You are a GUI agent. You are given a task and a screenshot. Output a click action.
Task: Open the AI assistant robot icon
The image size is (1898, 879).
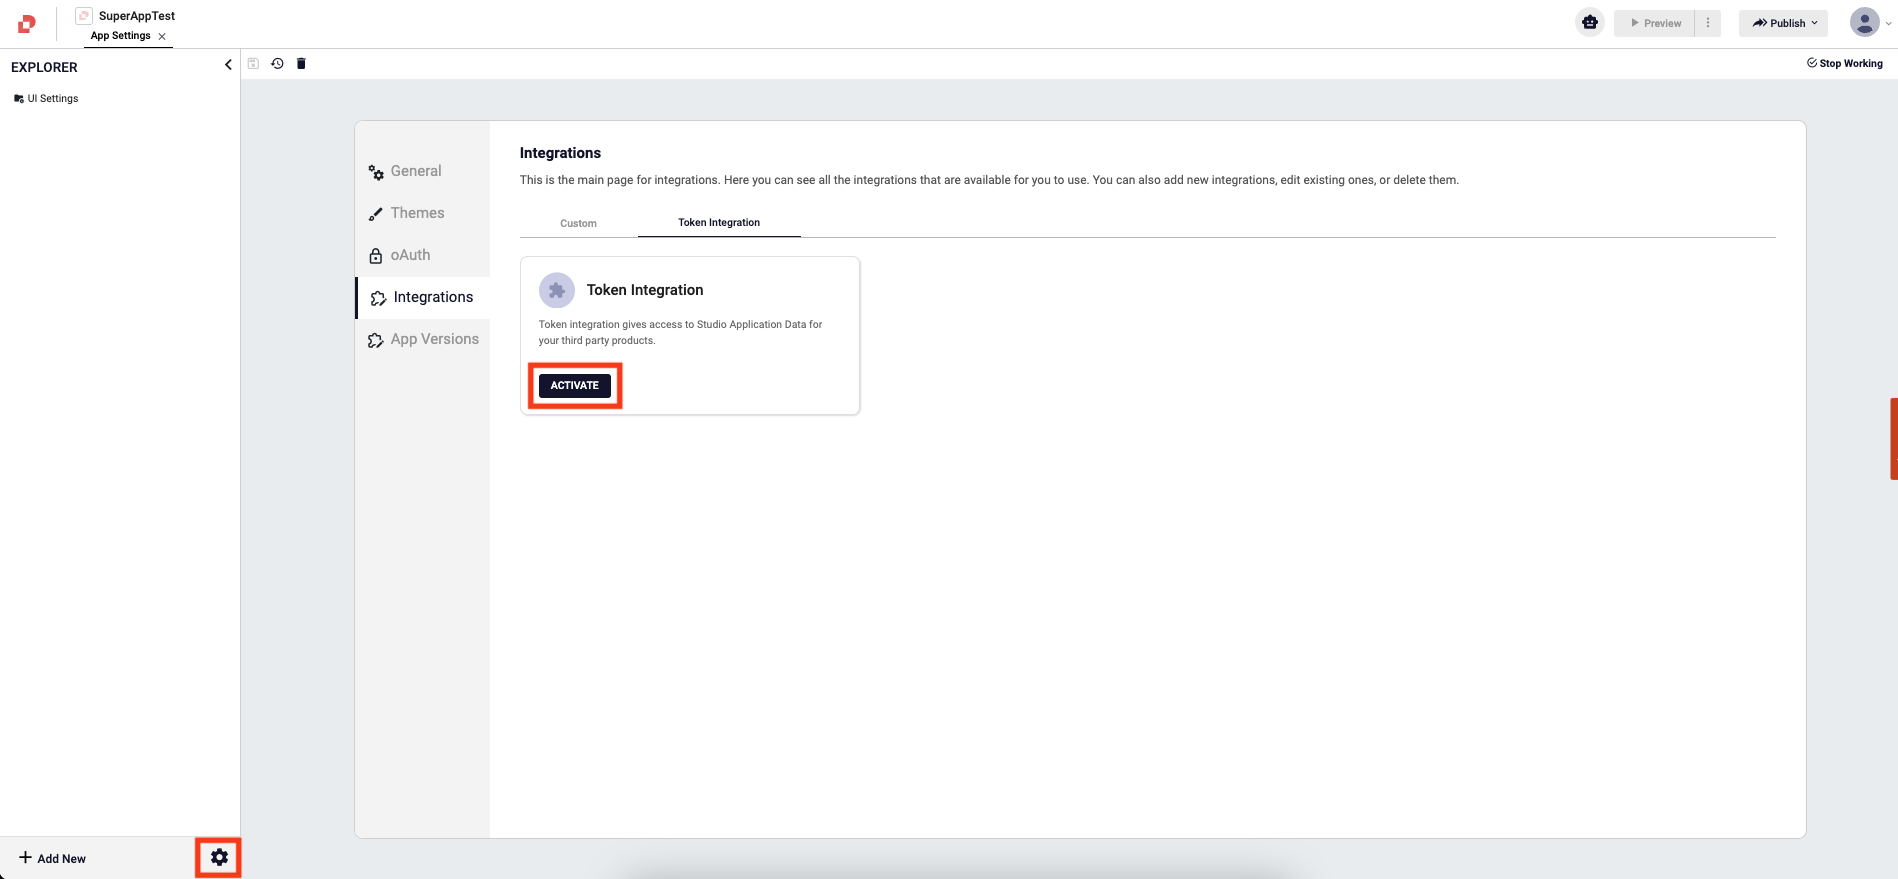1589,22
